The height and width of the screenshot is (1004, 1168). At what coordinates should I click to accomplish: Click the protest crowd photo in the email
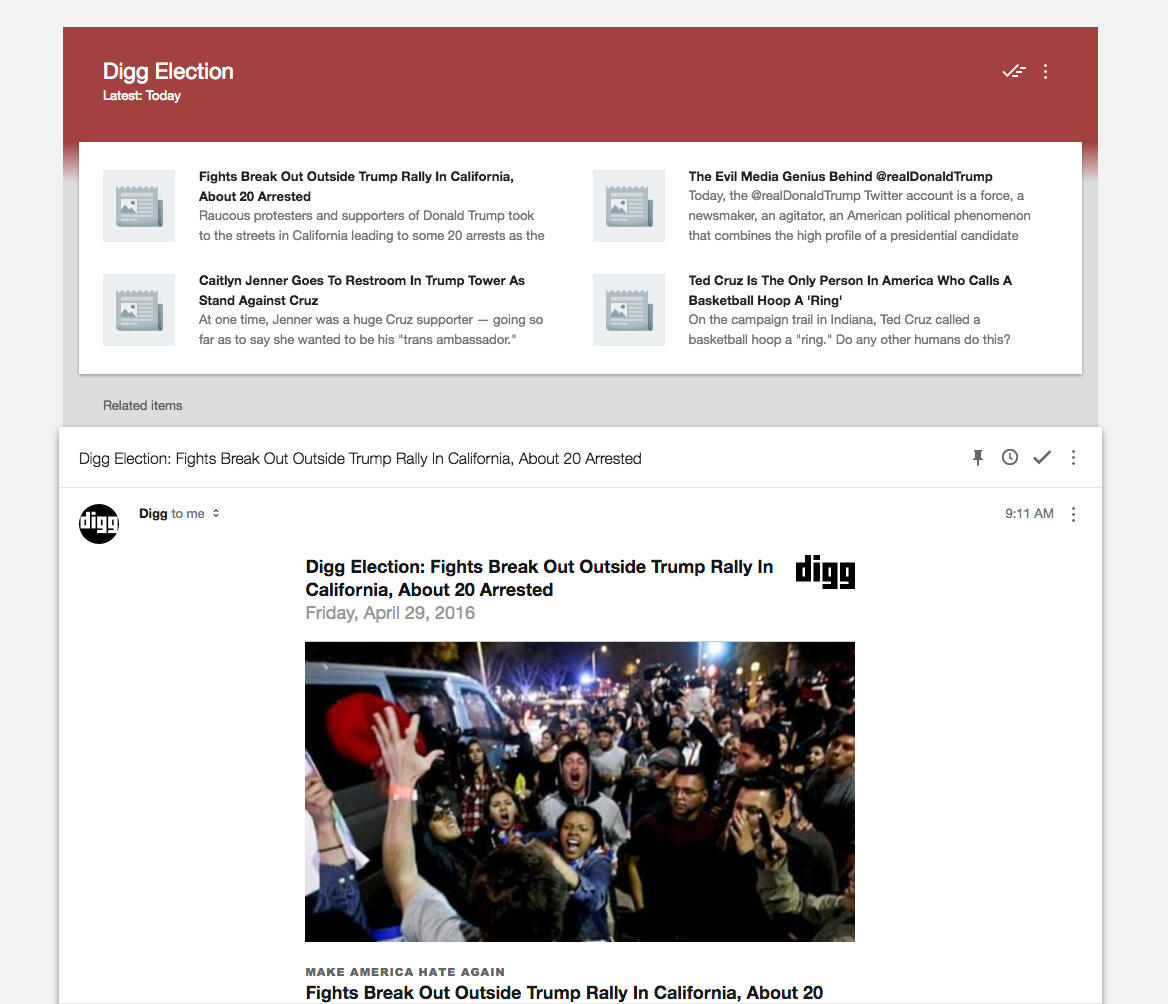tap(579, 791)
